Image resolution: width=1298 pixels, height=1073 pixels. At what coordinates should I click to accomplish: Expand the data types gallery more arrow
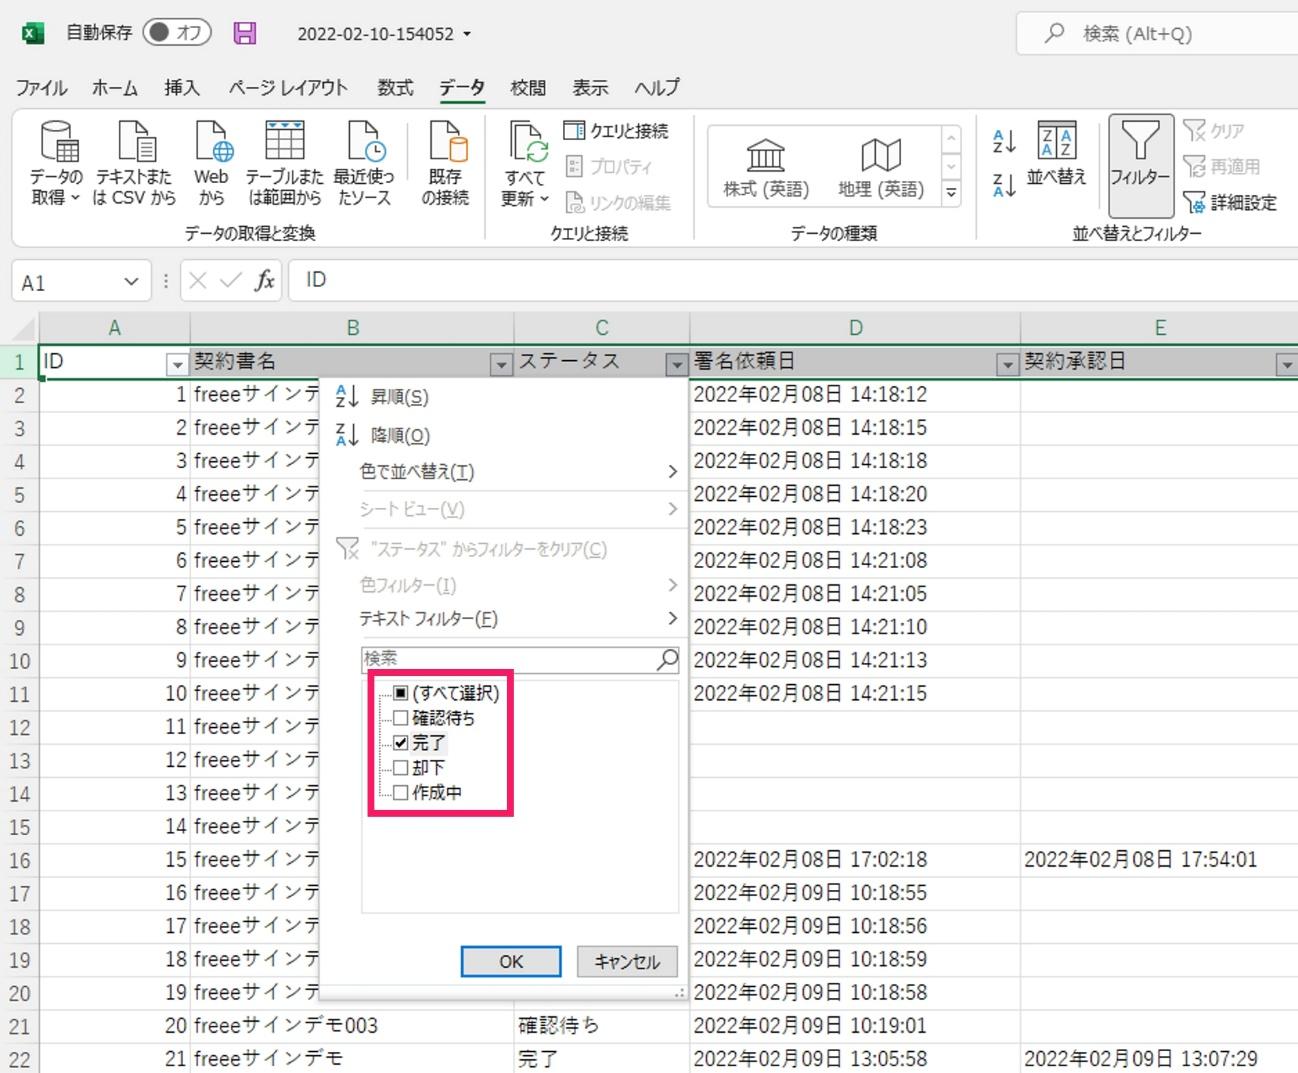click(x=952, y=192)
